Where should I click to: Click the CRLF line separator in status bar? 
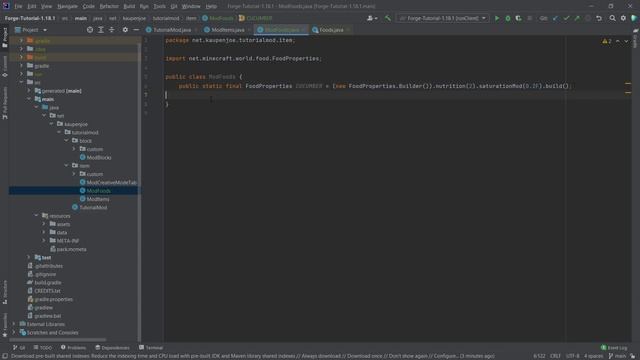556,356
